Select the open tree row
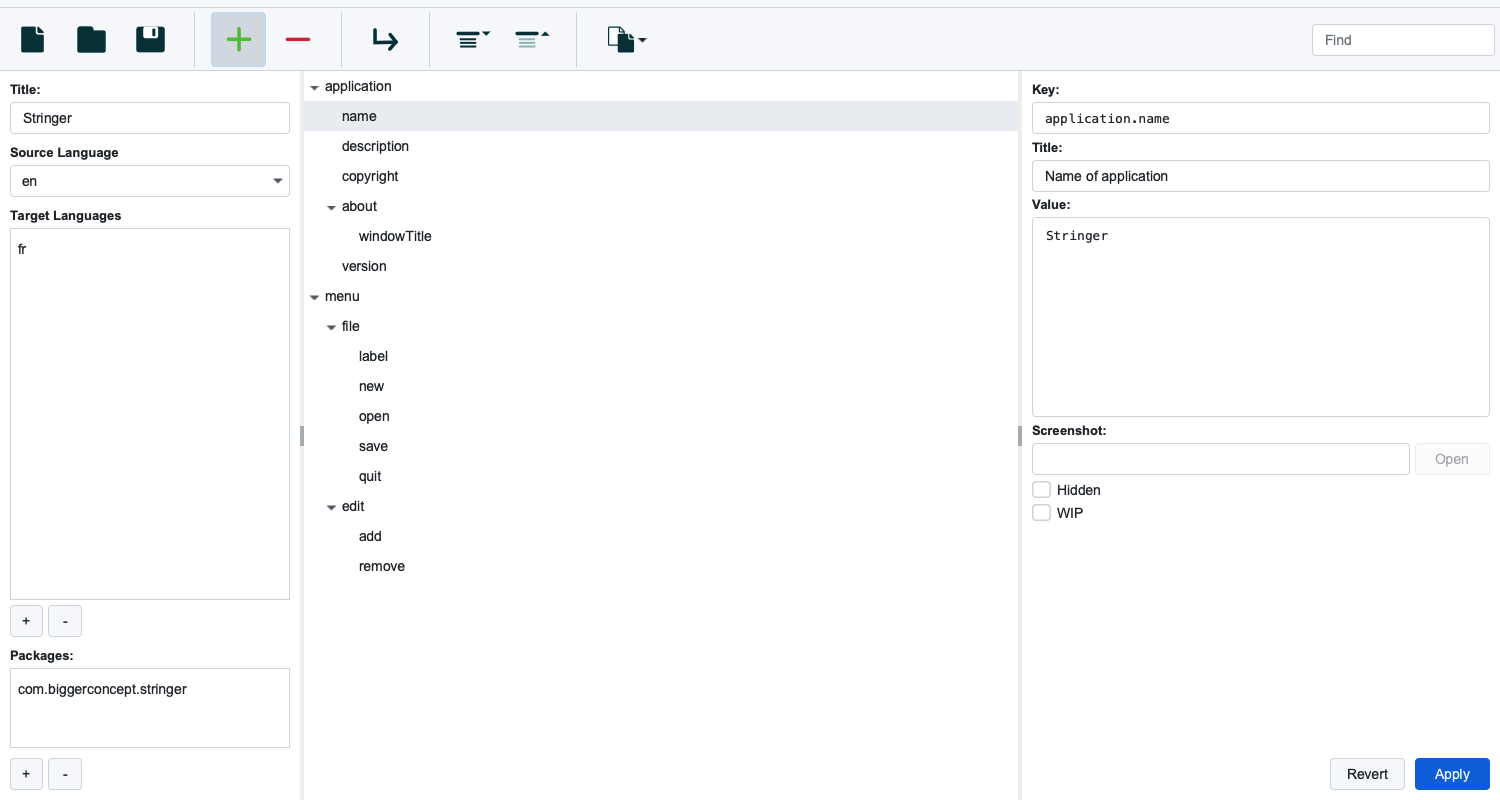Image resolution: width=1500 pixels, height=800 pixels. coord(661,416)
